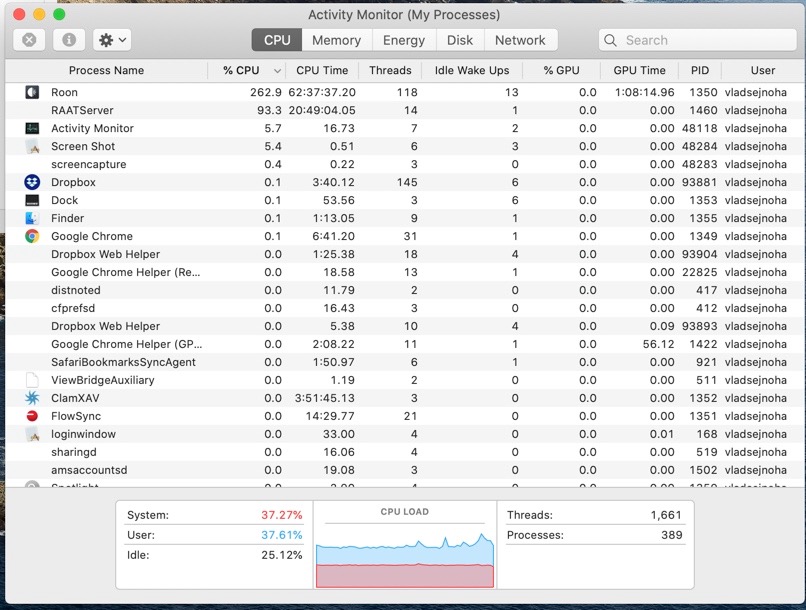Click the ClamXAV app icon
The height and width of the screenshot is (610, 806).
pyautogui.click(x=32, y=398)
